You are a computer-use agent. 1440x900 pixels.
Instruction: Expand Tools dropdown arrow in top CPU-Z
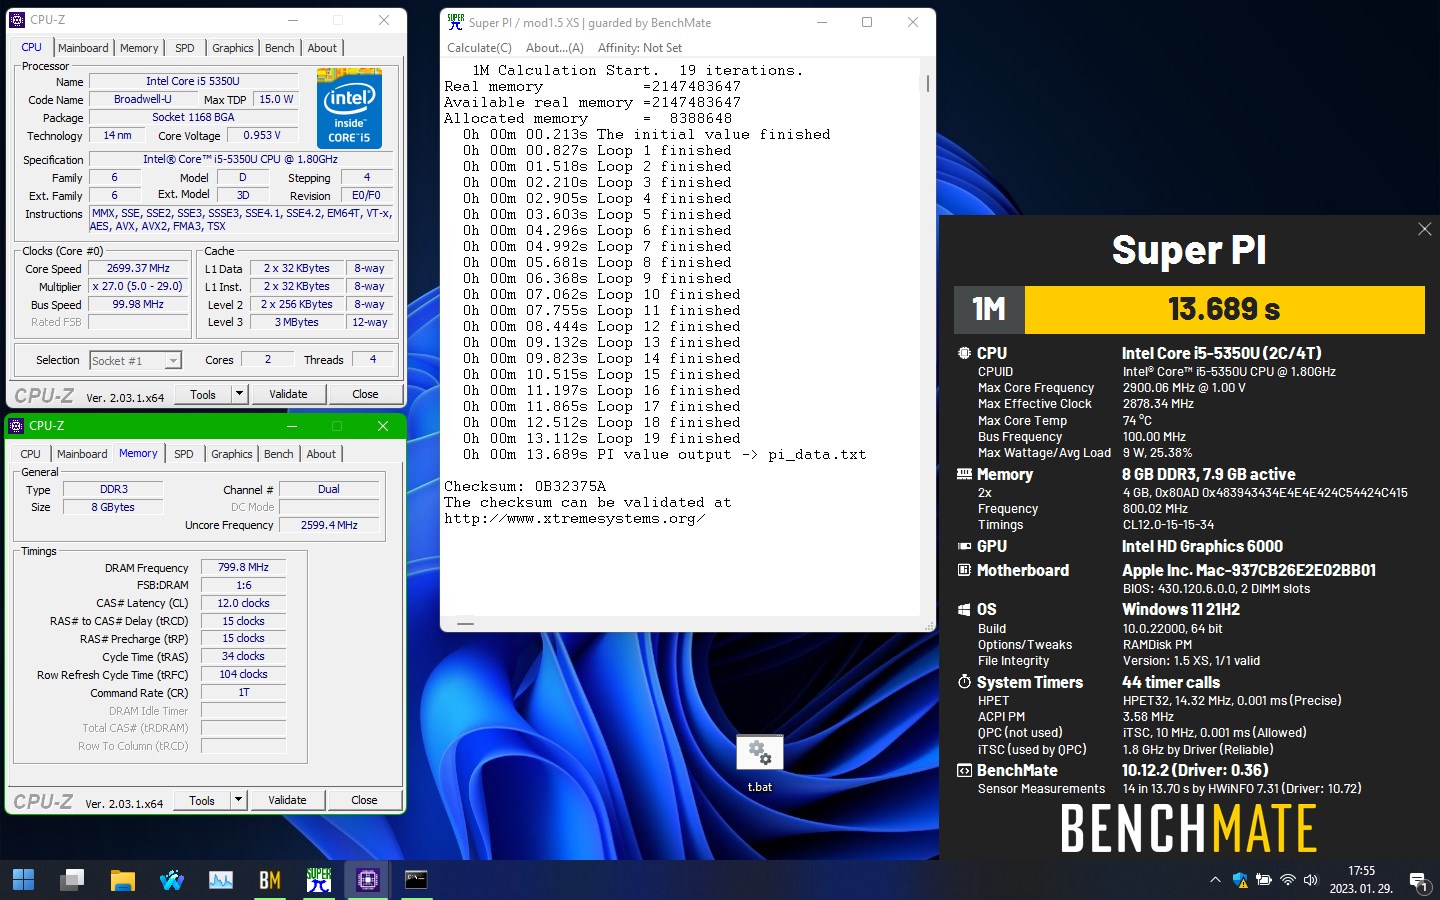coord(239,395)
